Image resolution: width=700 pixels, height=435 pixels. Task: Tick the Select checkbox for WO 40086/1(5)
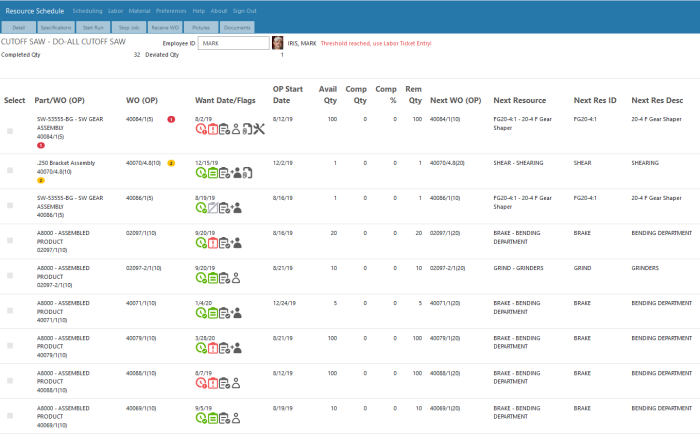pos(10,205)
